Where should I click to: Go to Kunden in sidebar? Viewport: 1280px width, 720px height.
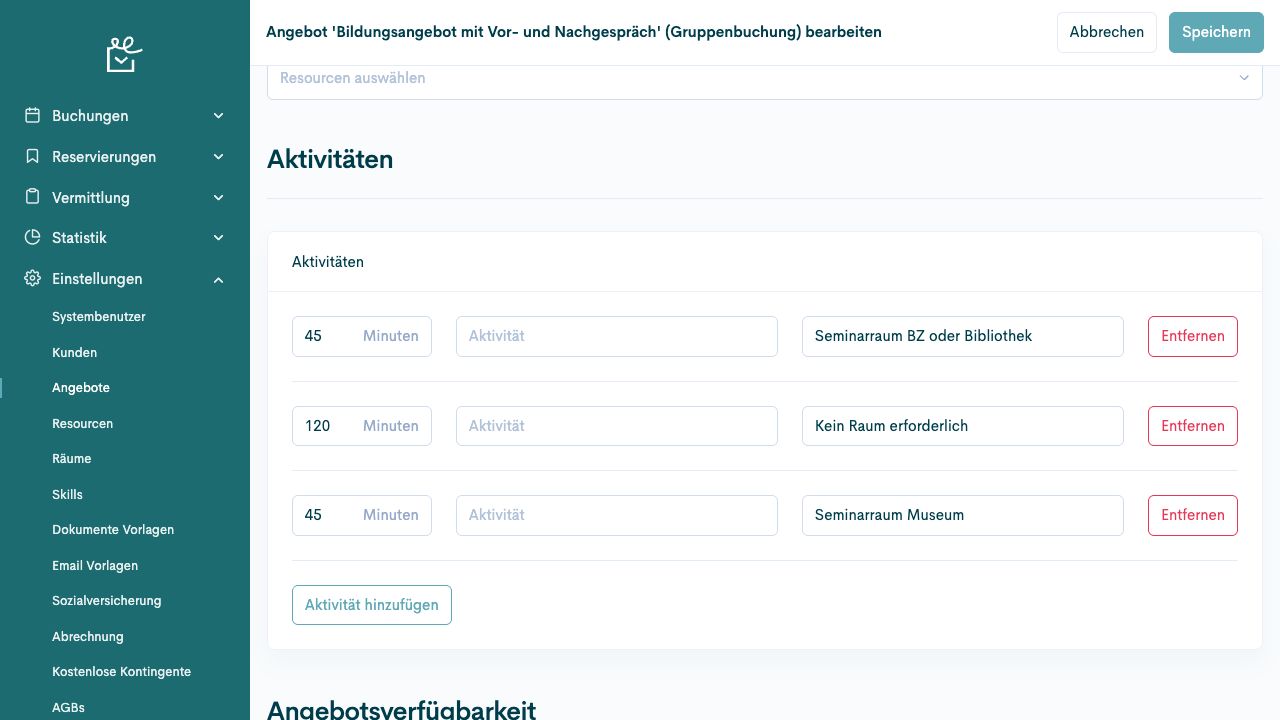[75, 353]
